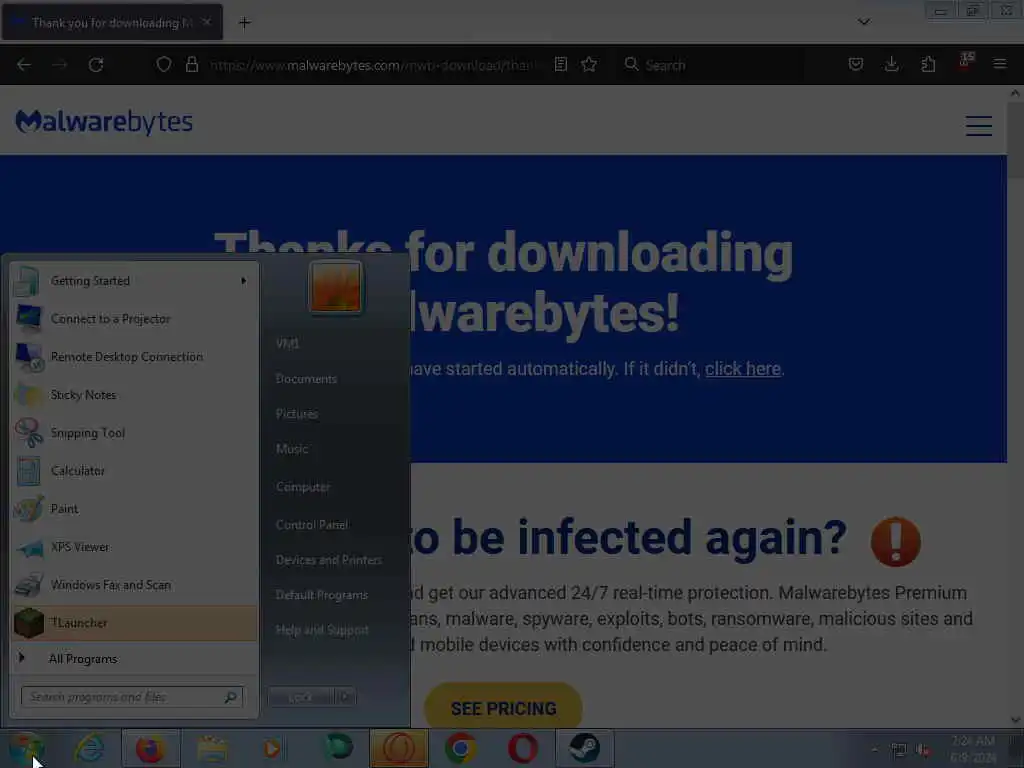Viewport: 1024px width, 768px height.
Task: Open the Firefox downloads panel
Action: tap(891, 65)
